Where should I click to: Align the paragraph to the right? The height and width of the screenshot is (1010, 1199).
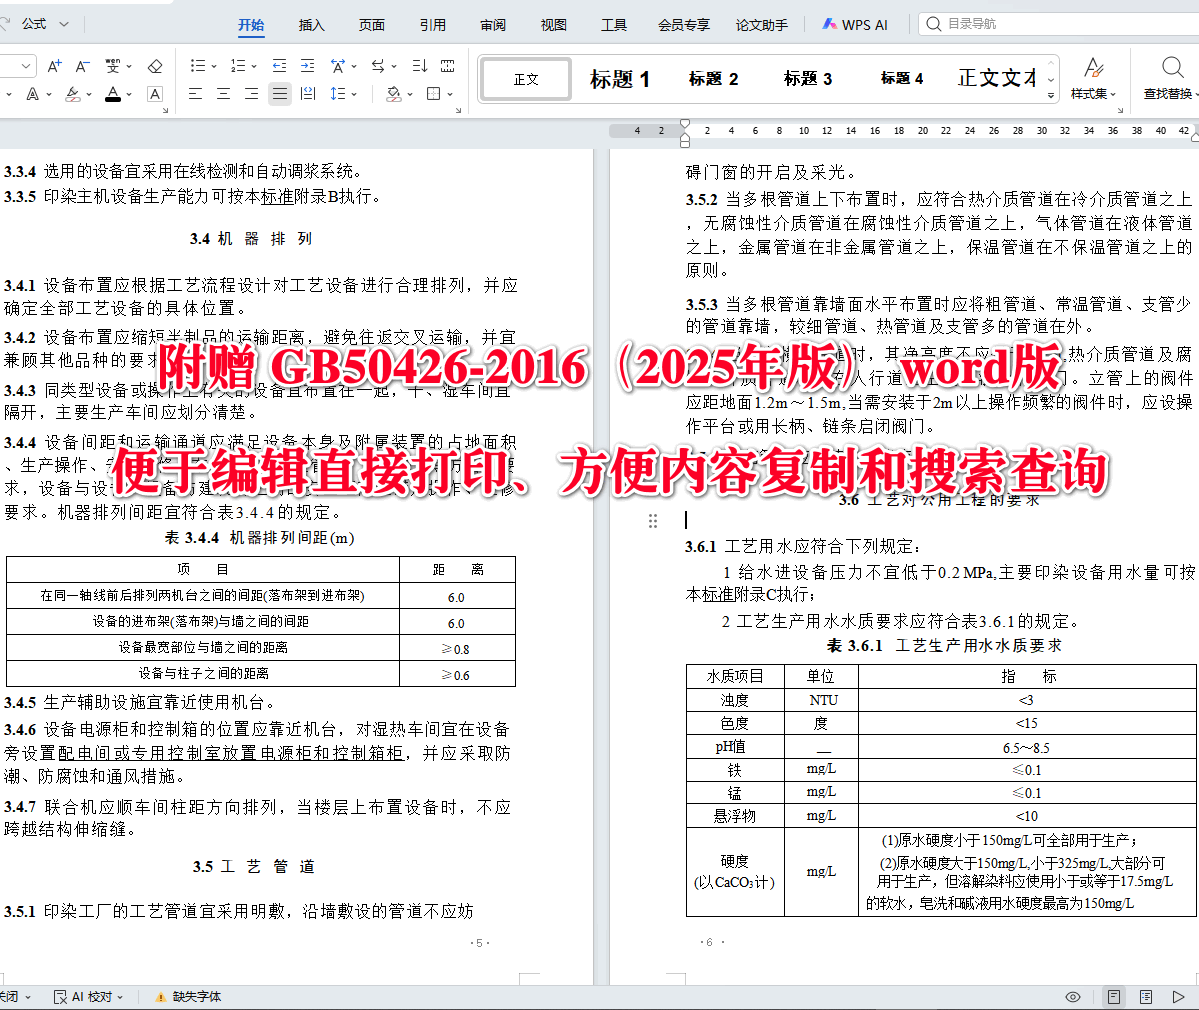coord(252,94)
